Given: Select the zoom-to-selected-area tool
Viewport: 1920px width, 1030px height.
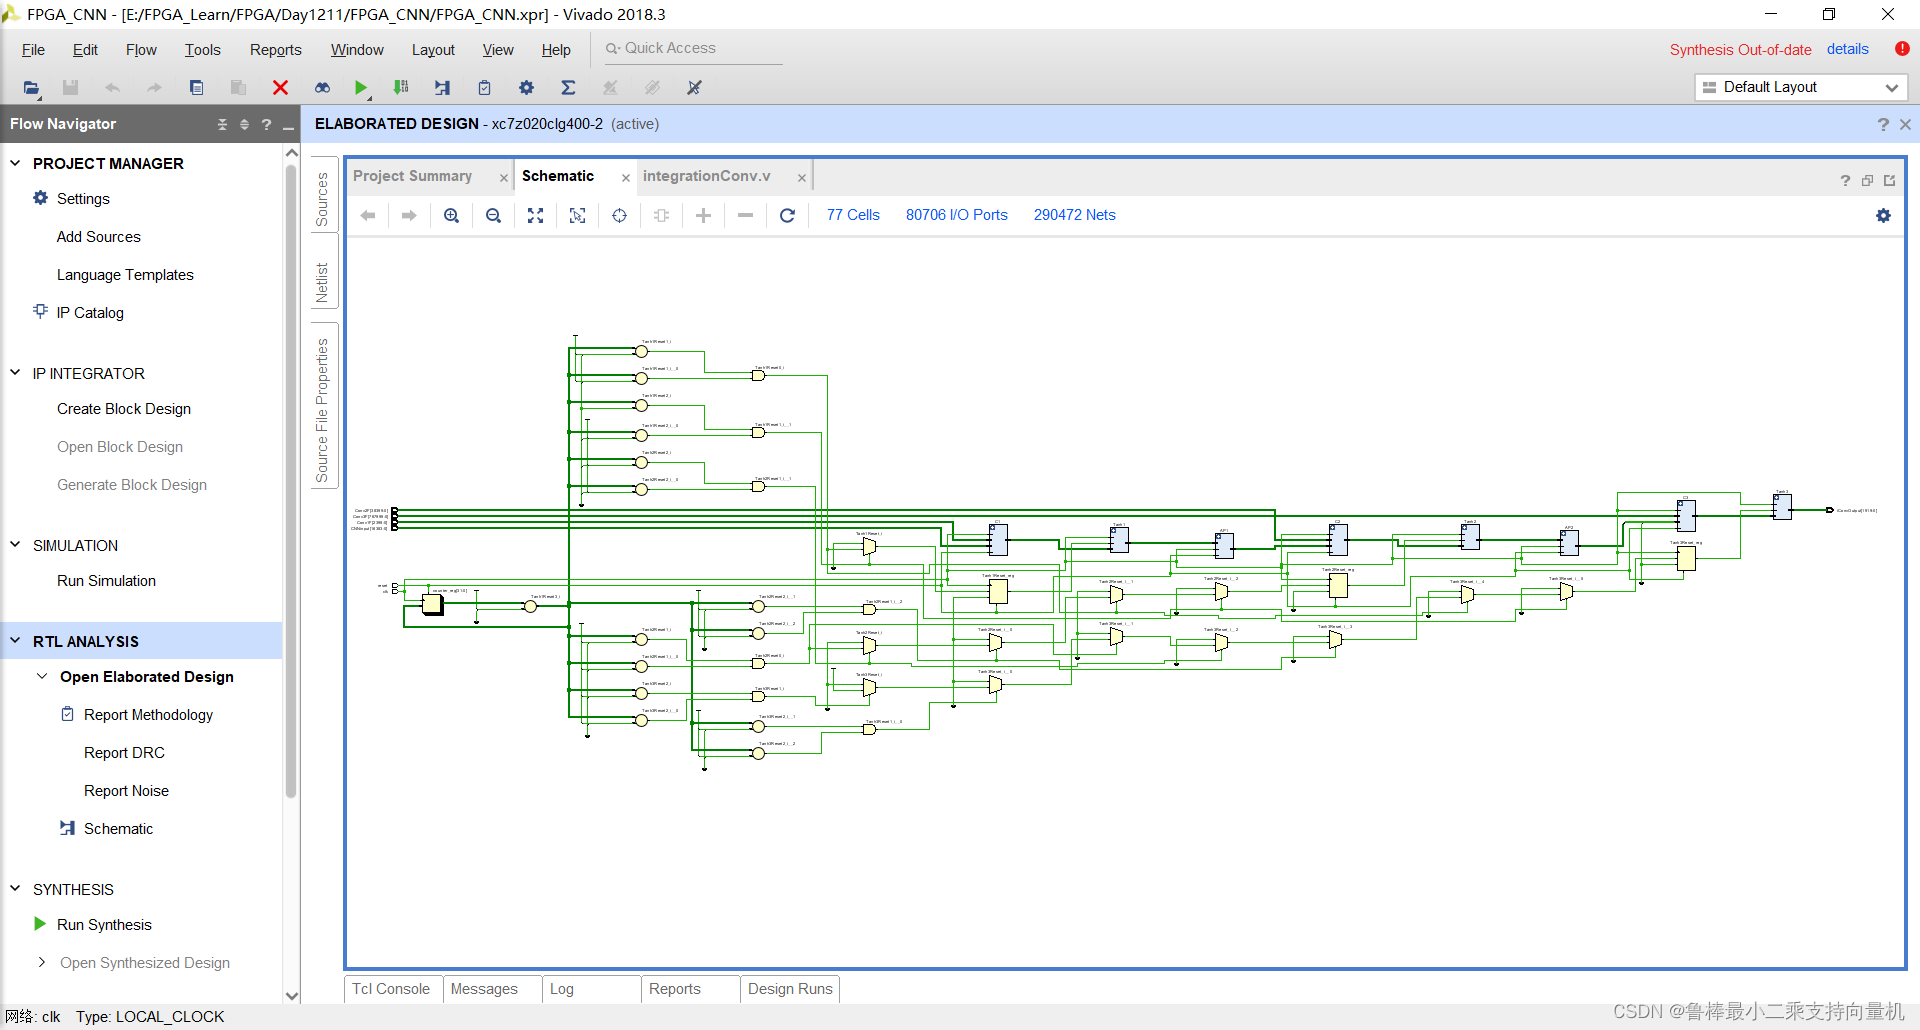Looking at the screenshot, I should tap(577, 215).
